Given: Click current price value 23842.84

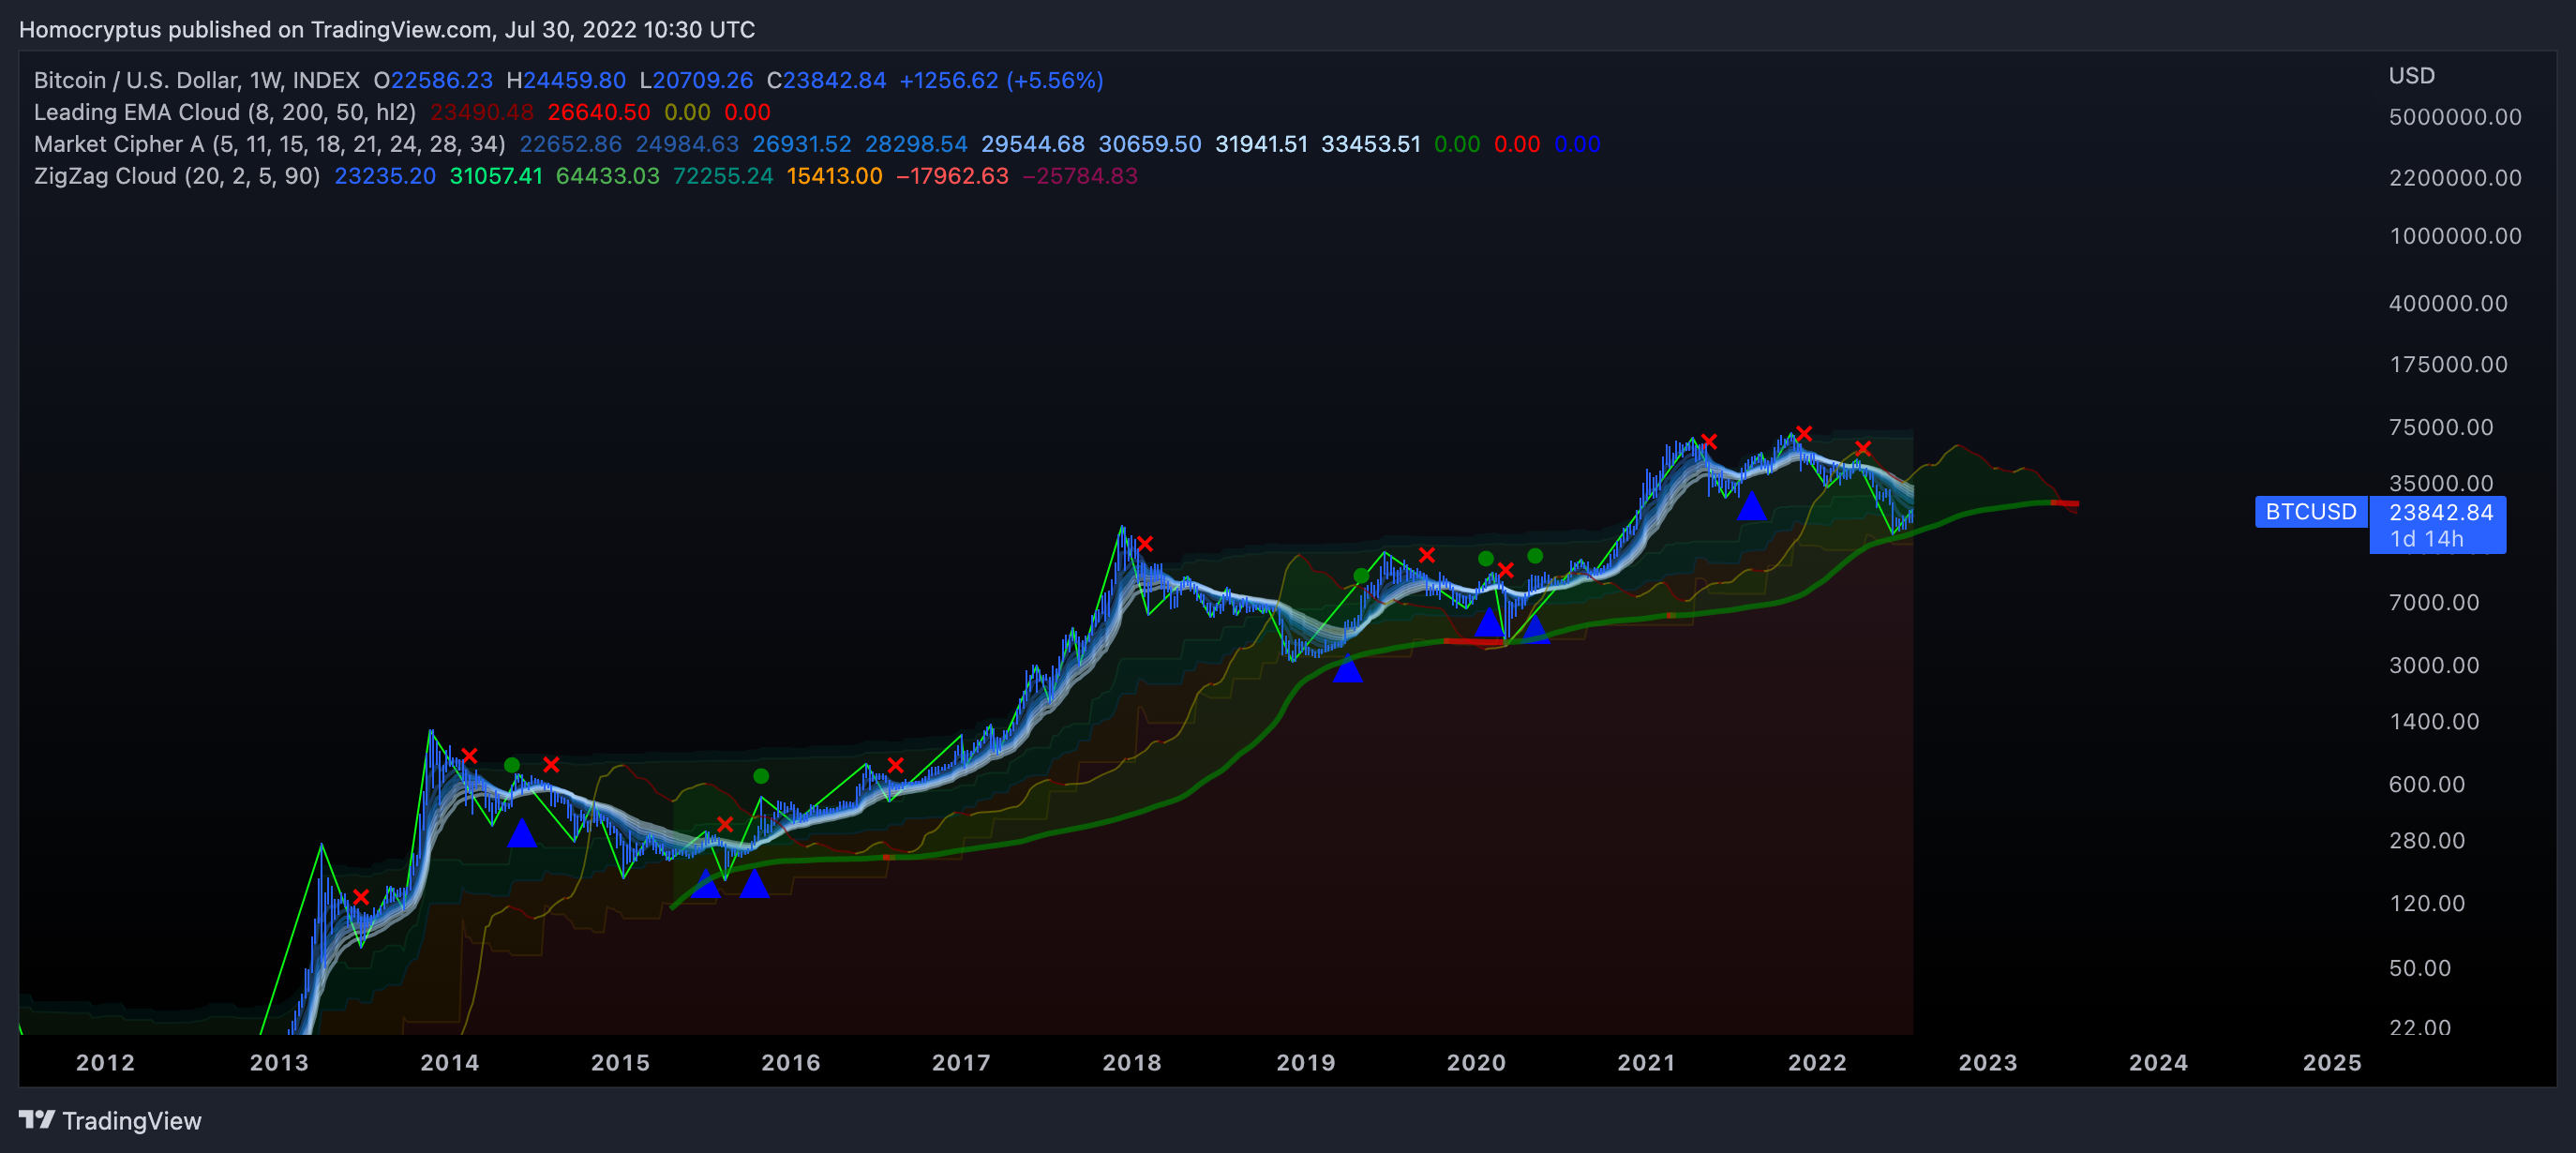Looking at the screenshot, I should click(x=2440, y=513).
